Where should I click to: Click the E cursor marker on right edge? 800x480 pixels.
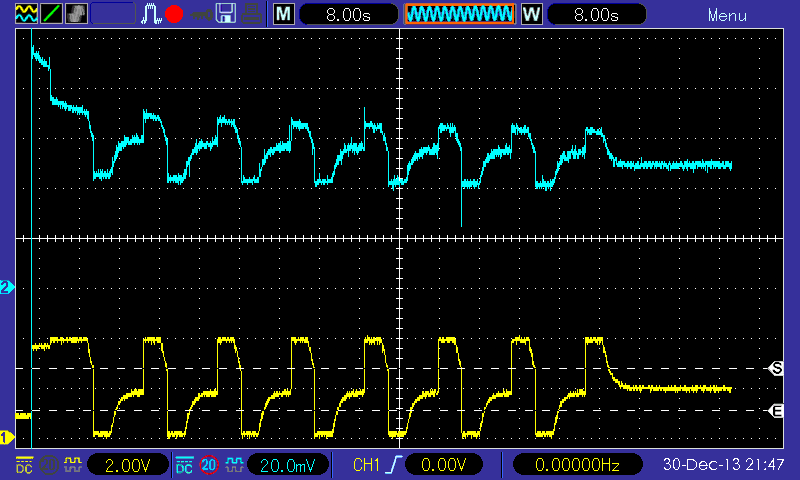pyautogui.click(x=776, y=411)
